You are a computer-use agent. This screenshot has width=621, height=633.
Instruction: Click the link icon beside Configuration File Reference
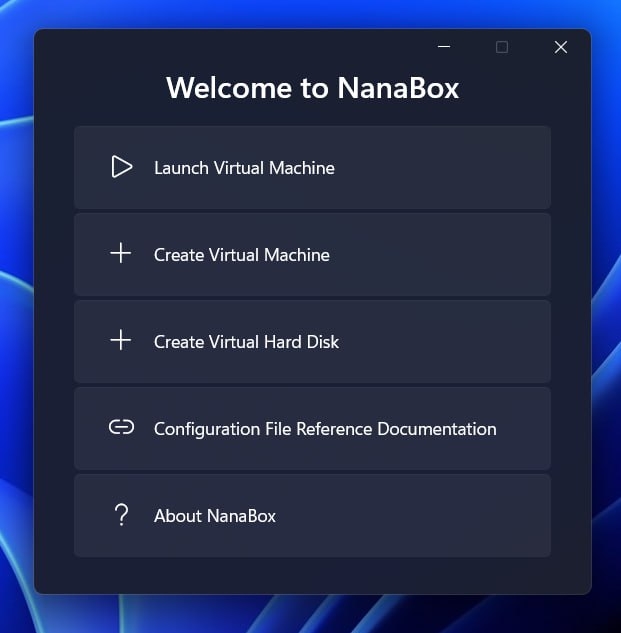tap(121, 427)
